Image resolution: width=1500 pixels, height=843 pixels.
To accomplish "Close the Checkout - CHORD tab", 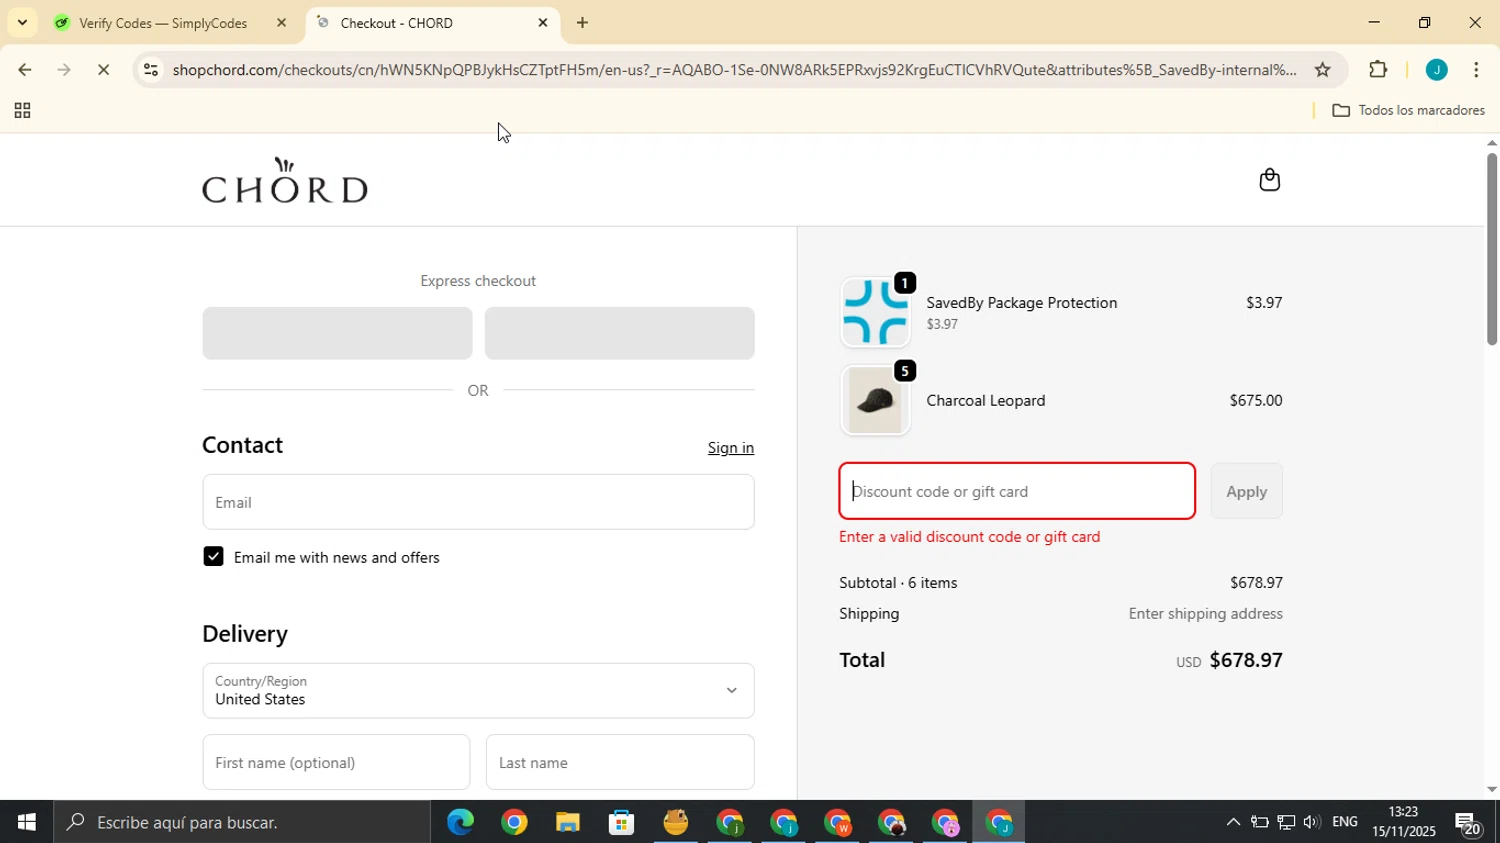I will pos(543,22).
